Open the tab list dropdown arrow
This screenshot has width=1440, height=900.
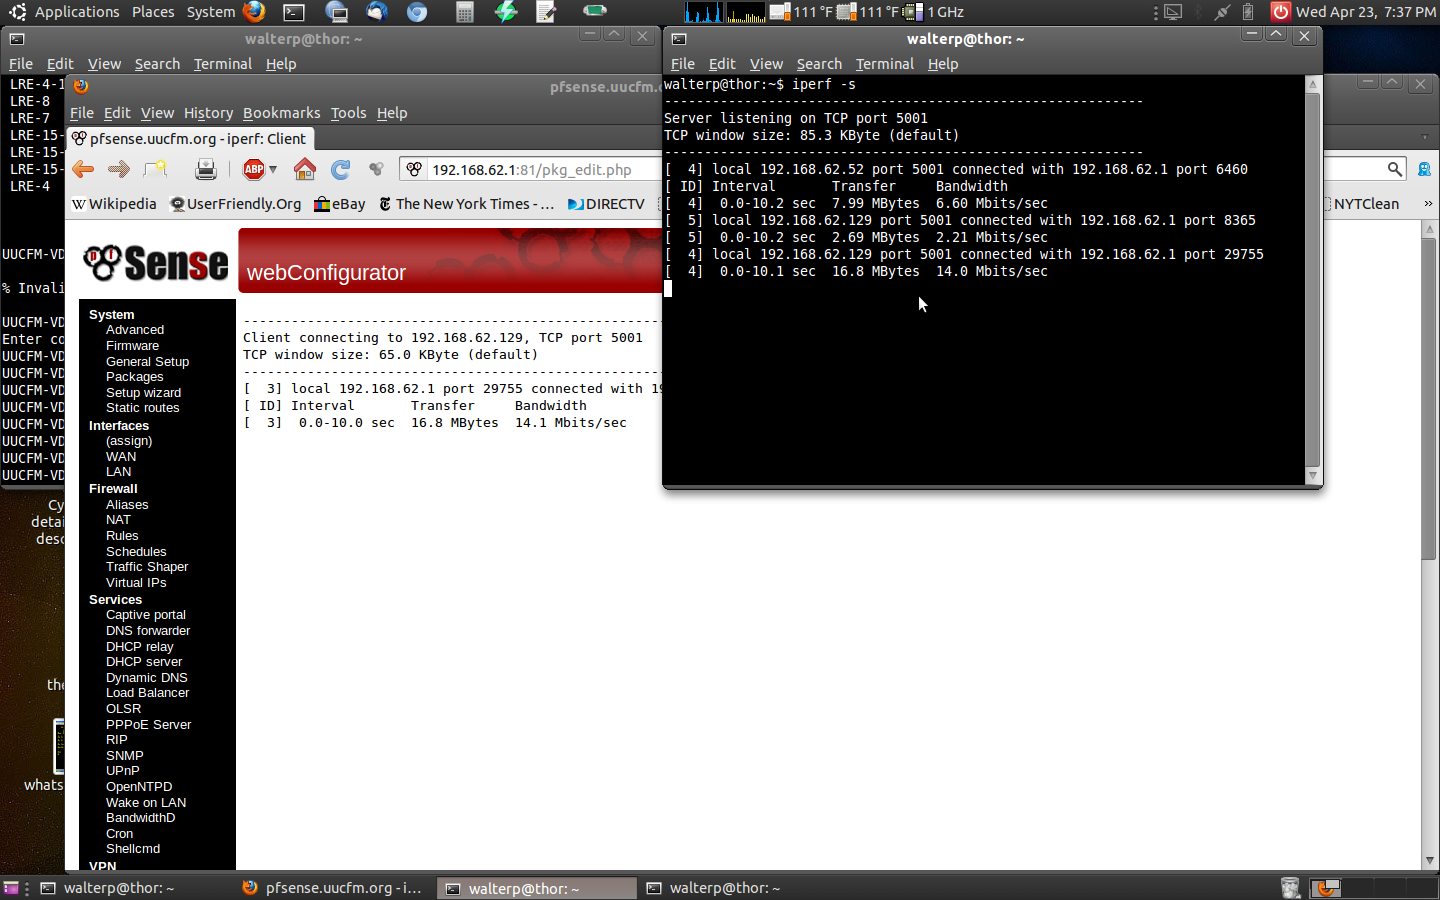coord(1425,138)
